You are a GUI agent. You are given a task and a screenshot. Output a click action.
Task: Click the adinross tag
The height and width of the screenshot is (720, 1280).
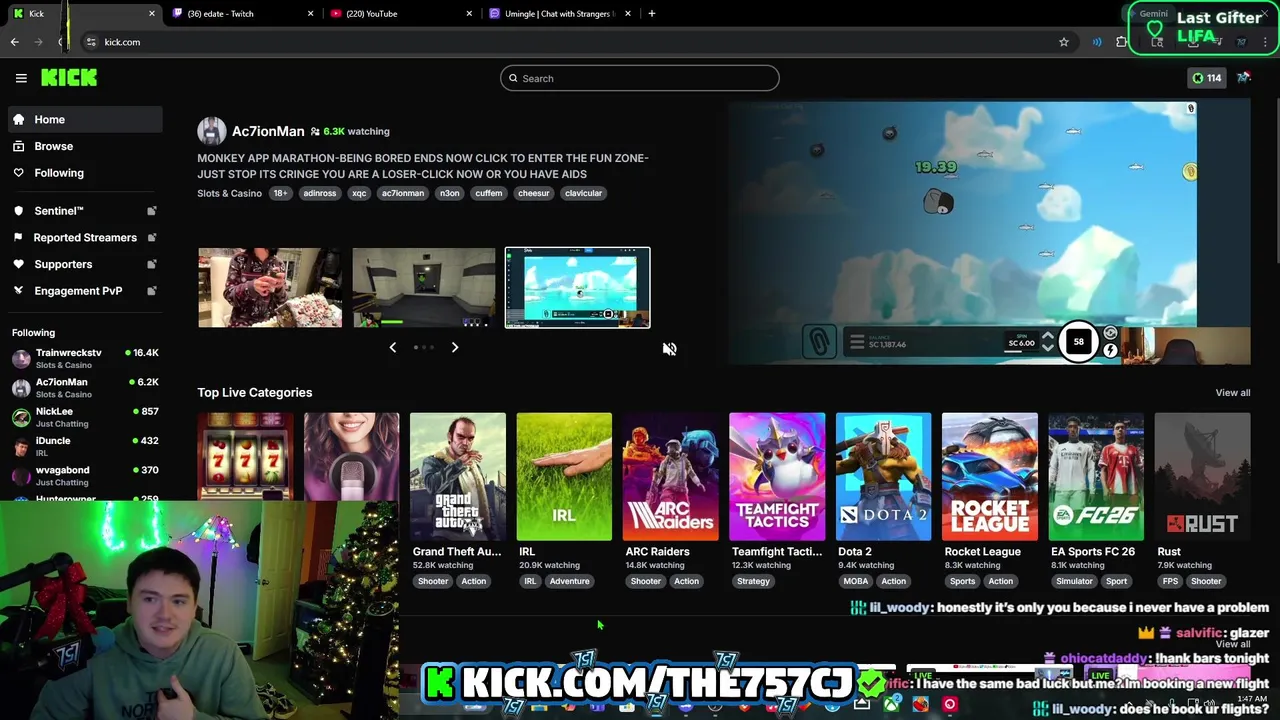tap(320, 193)
